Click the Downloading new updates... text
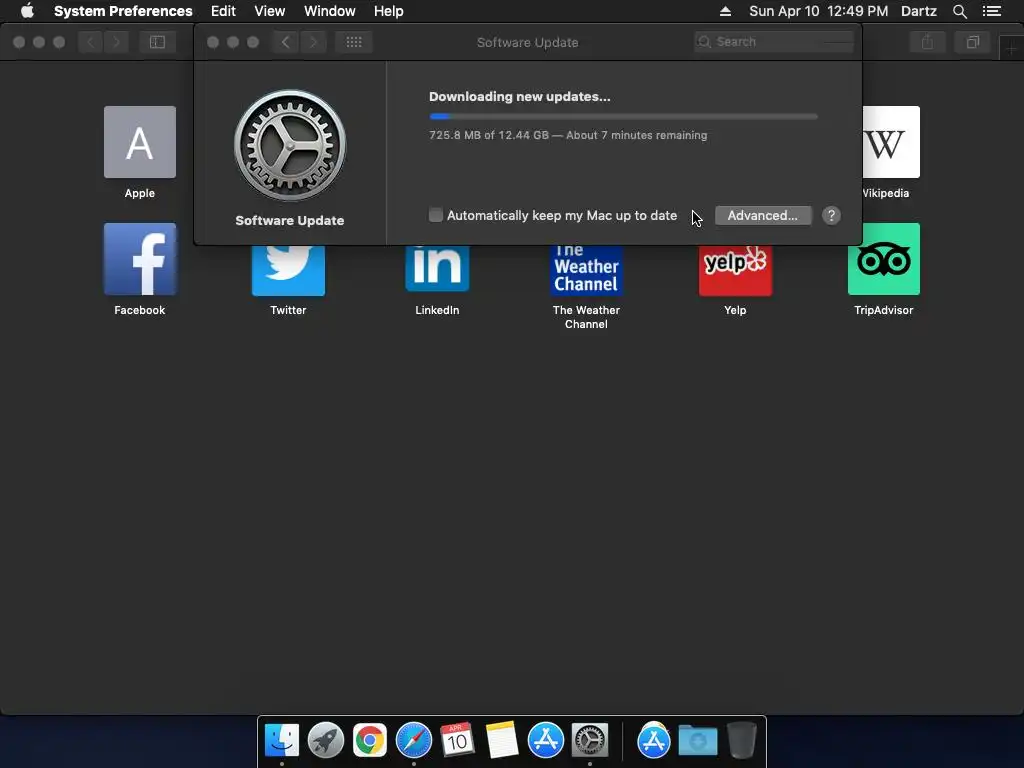 click(520, 97)
